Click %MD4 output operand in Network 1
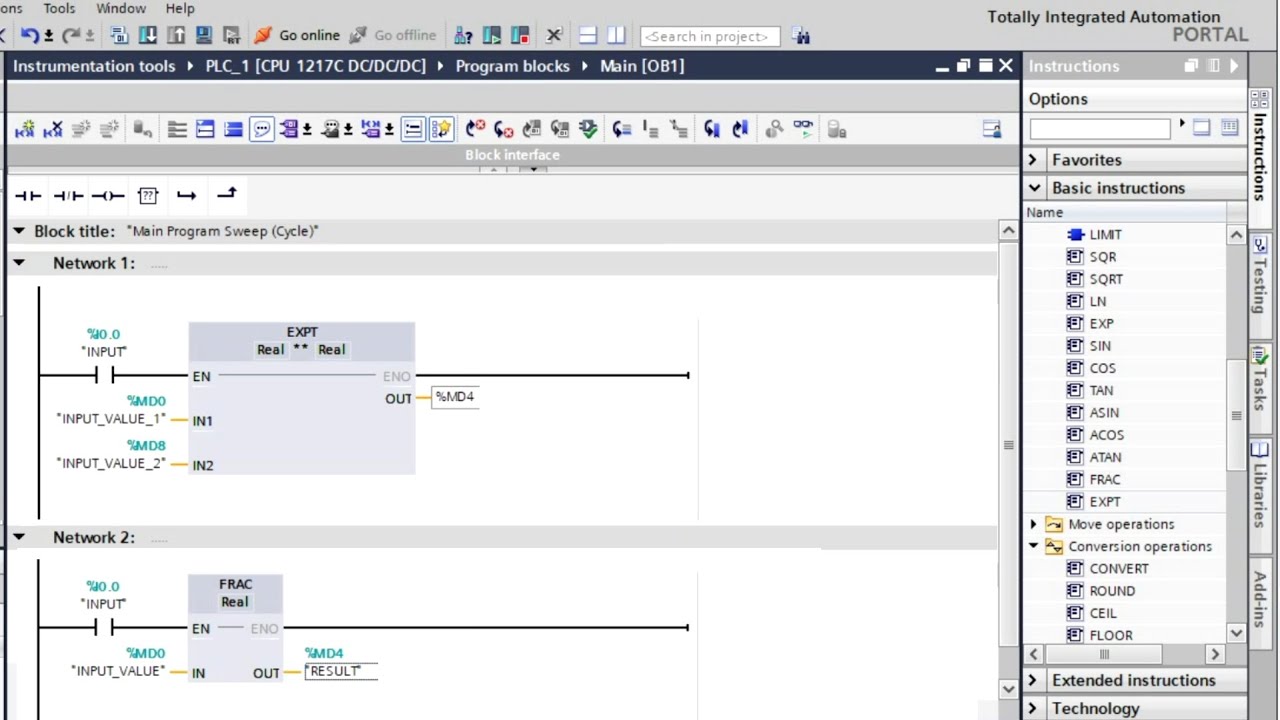 pos(455,397)
